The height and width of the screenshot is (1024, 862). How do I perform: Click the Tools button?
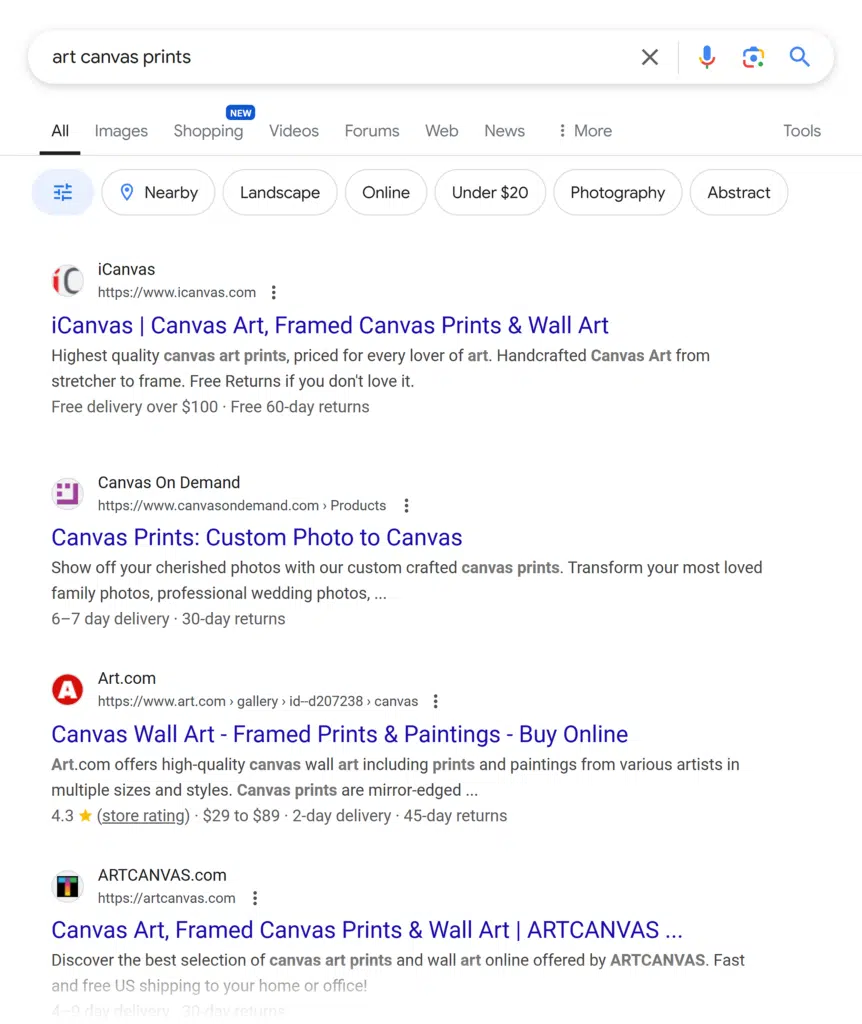(x=802, y=131)
